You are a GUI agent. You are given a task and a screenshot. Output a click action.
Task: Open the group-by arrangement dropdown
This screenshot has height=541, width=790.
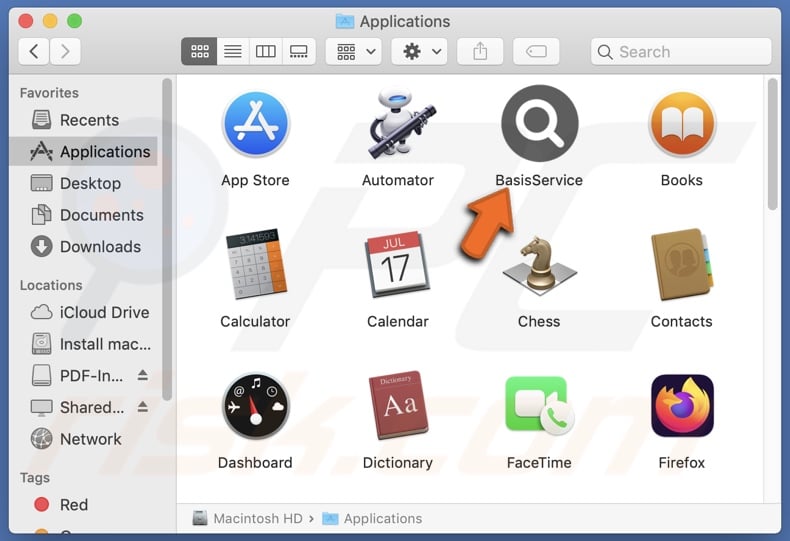[x=354, y=51]
